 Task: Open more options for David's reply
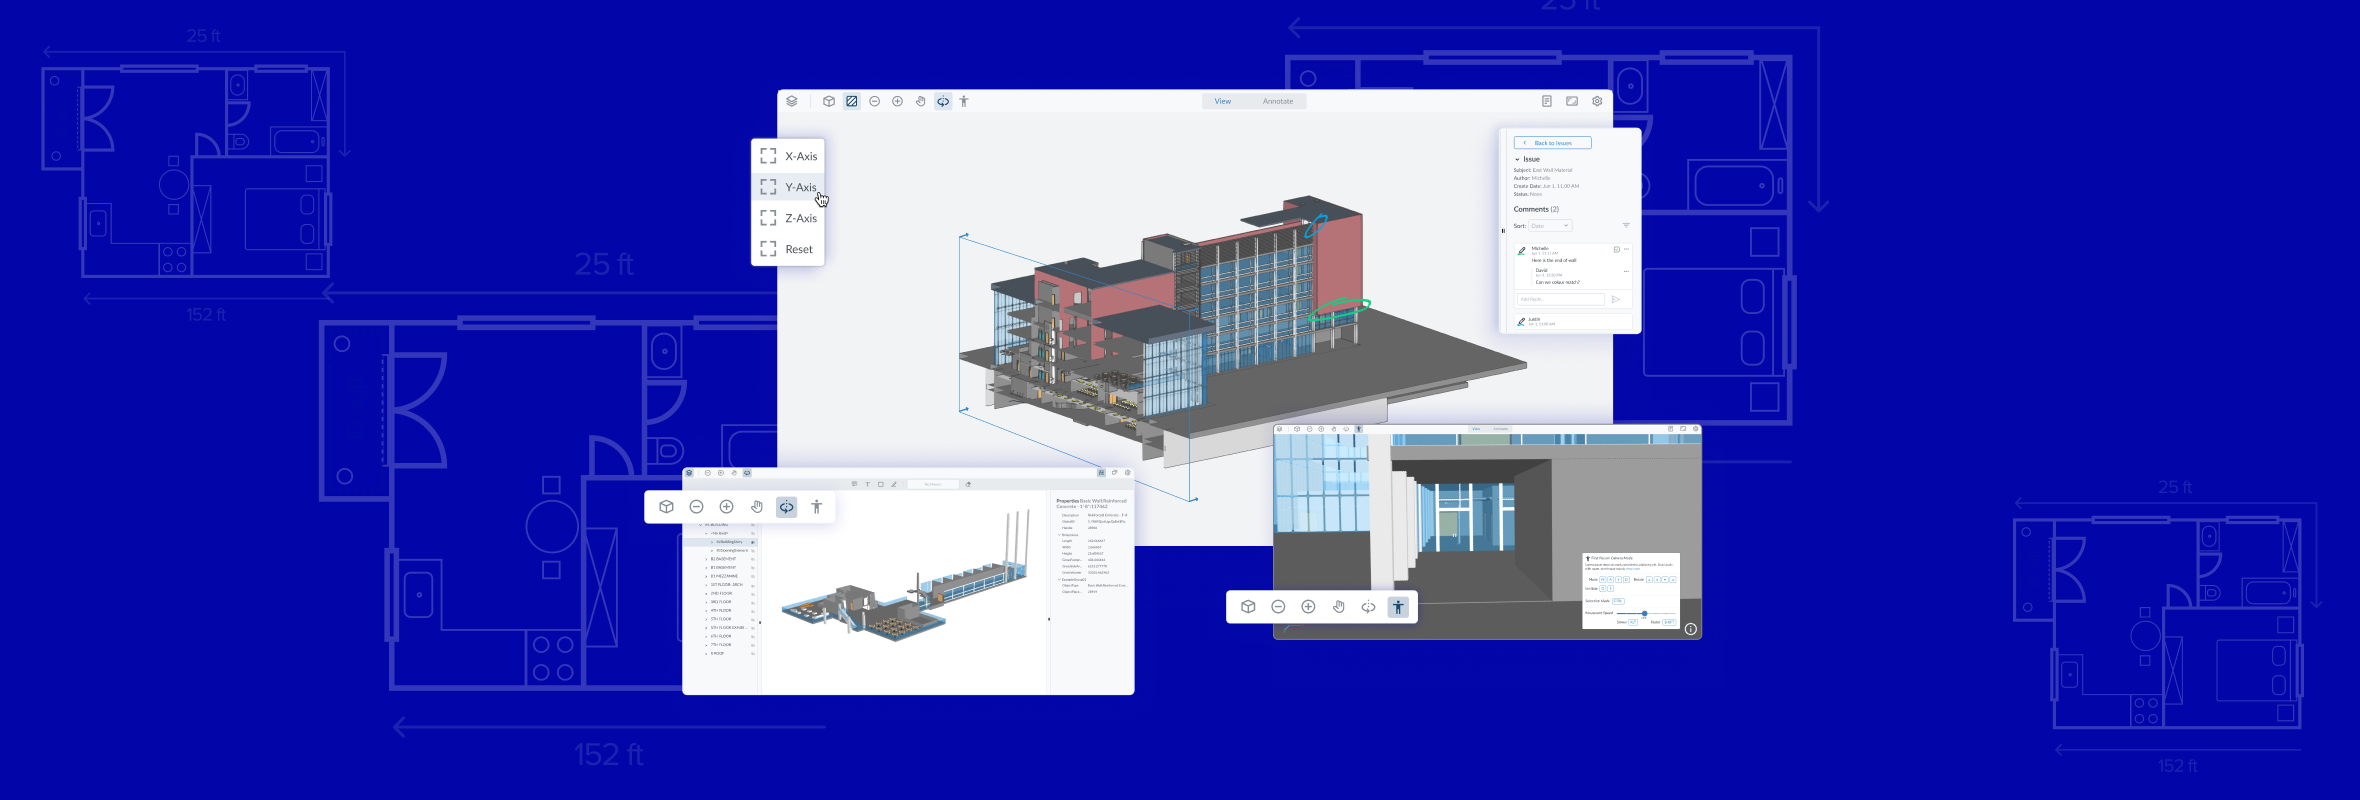(1626, 271)
